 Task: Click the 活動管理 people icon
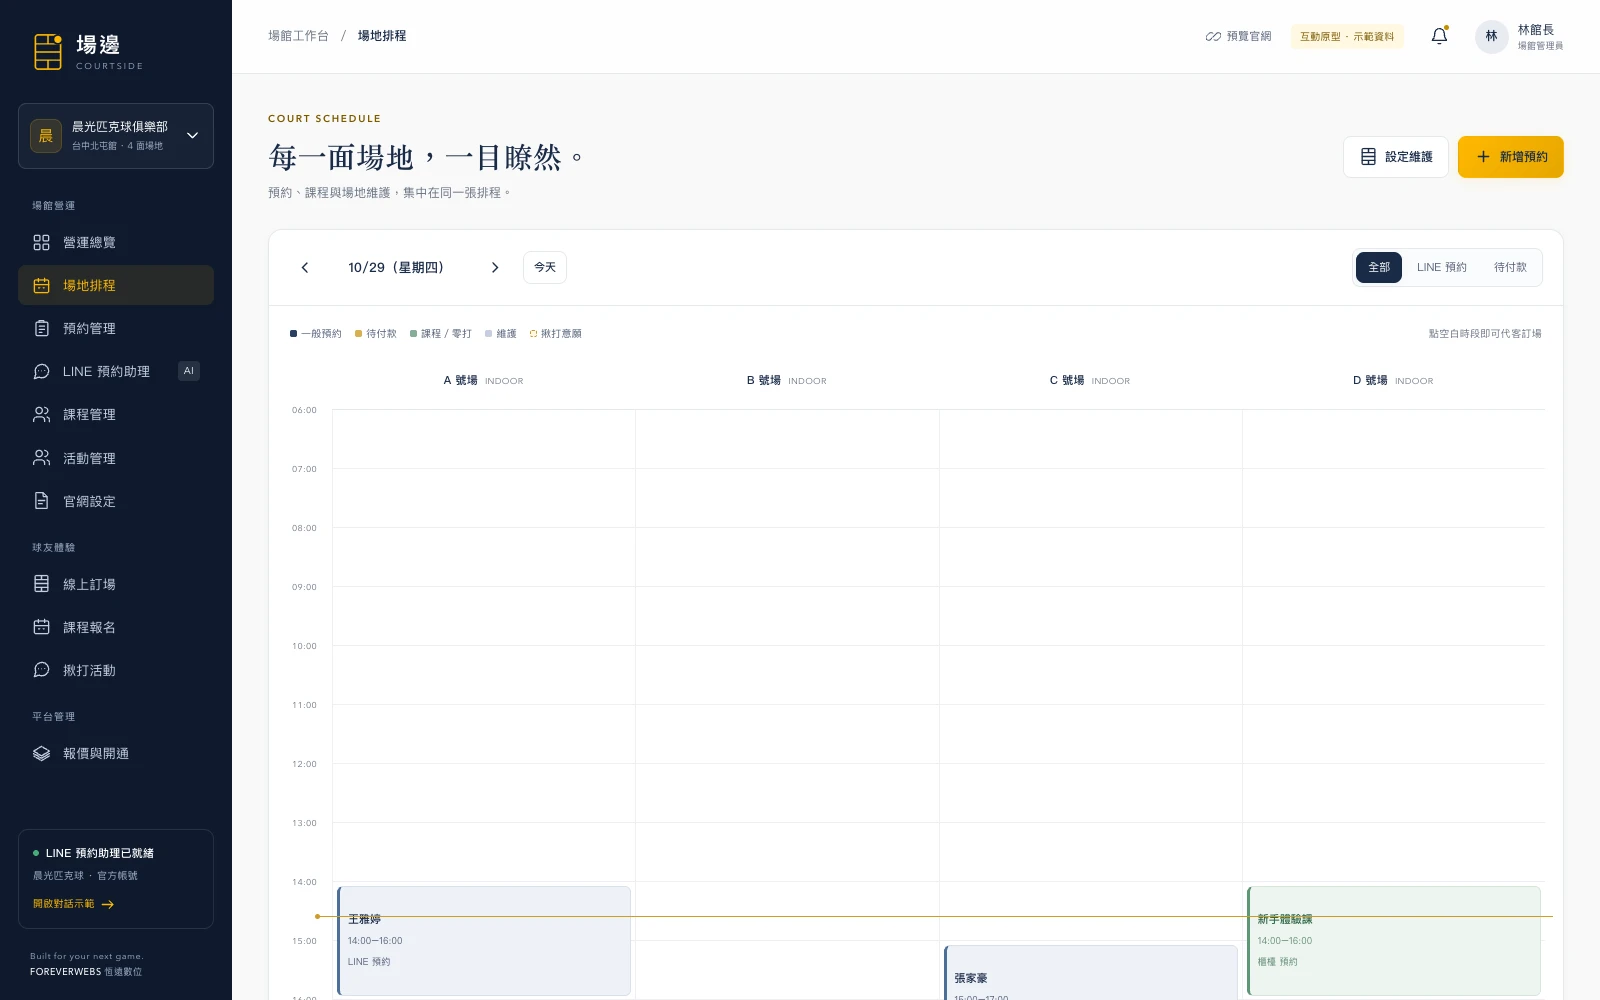click(41, 458)
